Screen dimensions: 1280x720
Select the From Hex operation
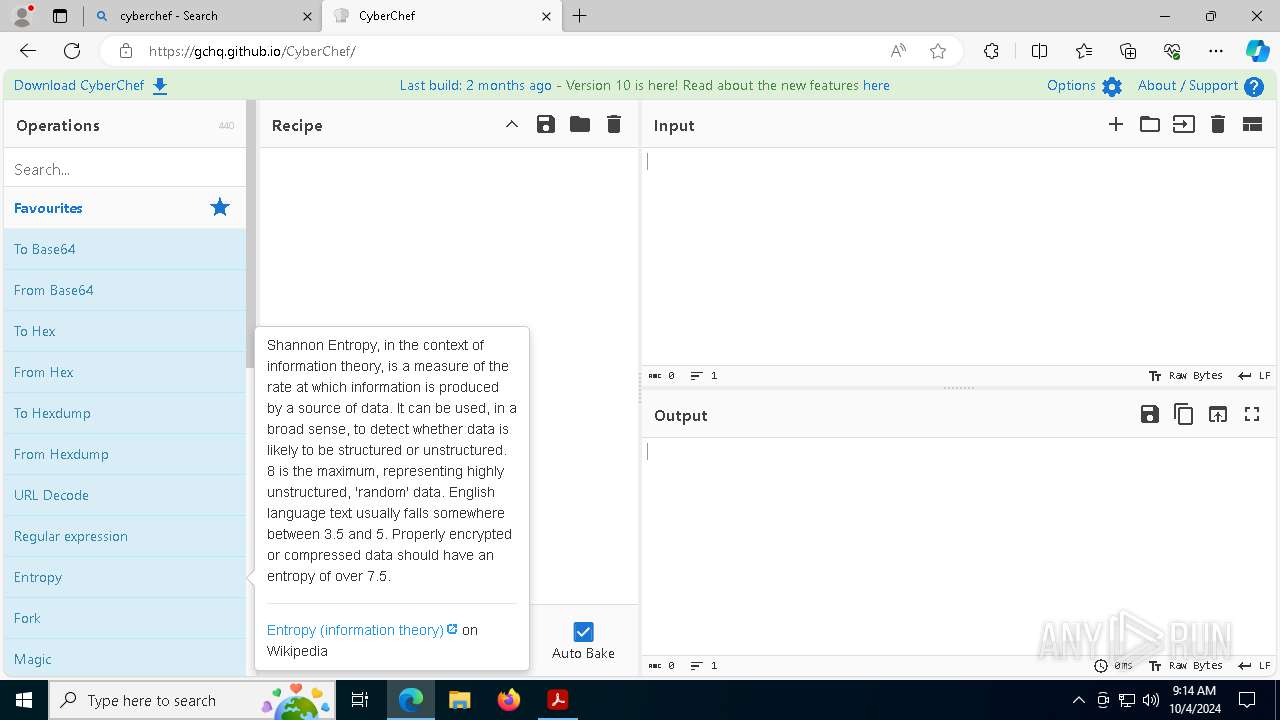125,372
